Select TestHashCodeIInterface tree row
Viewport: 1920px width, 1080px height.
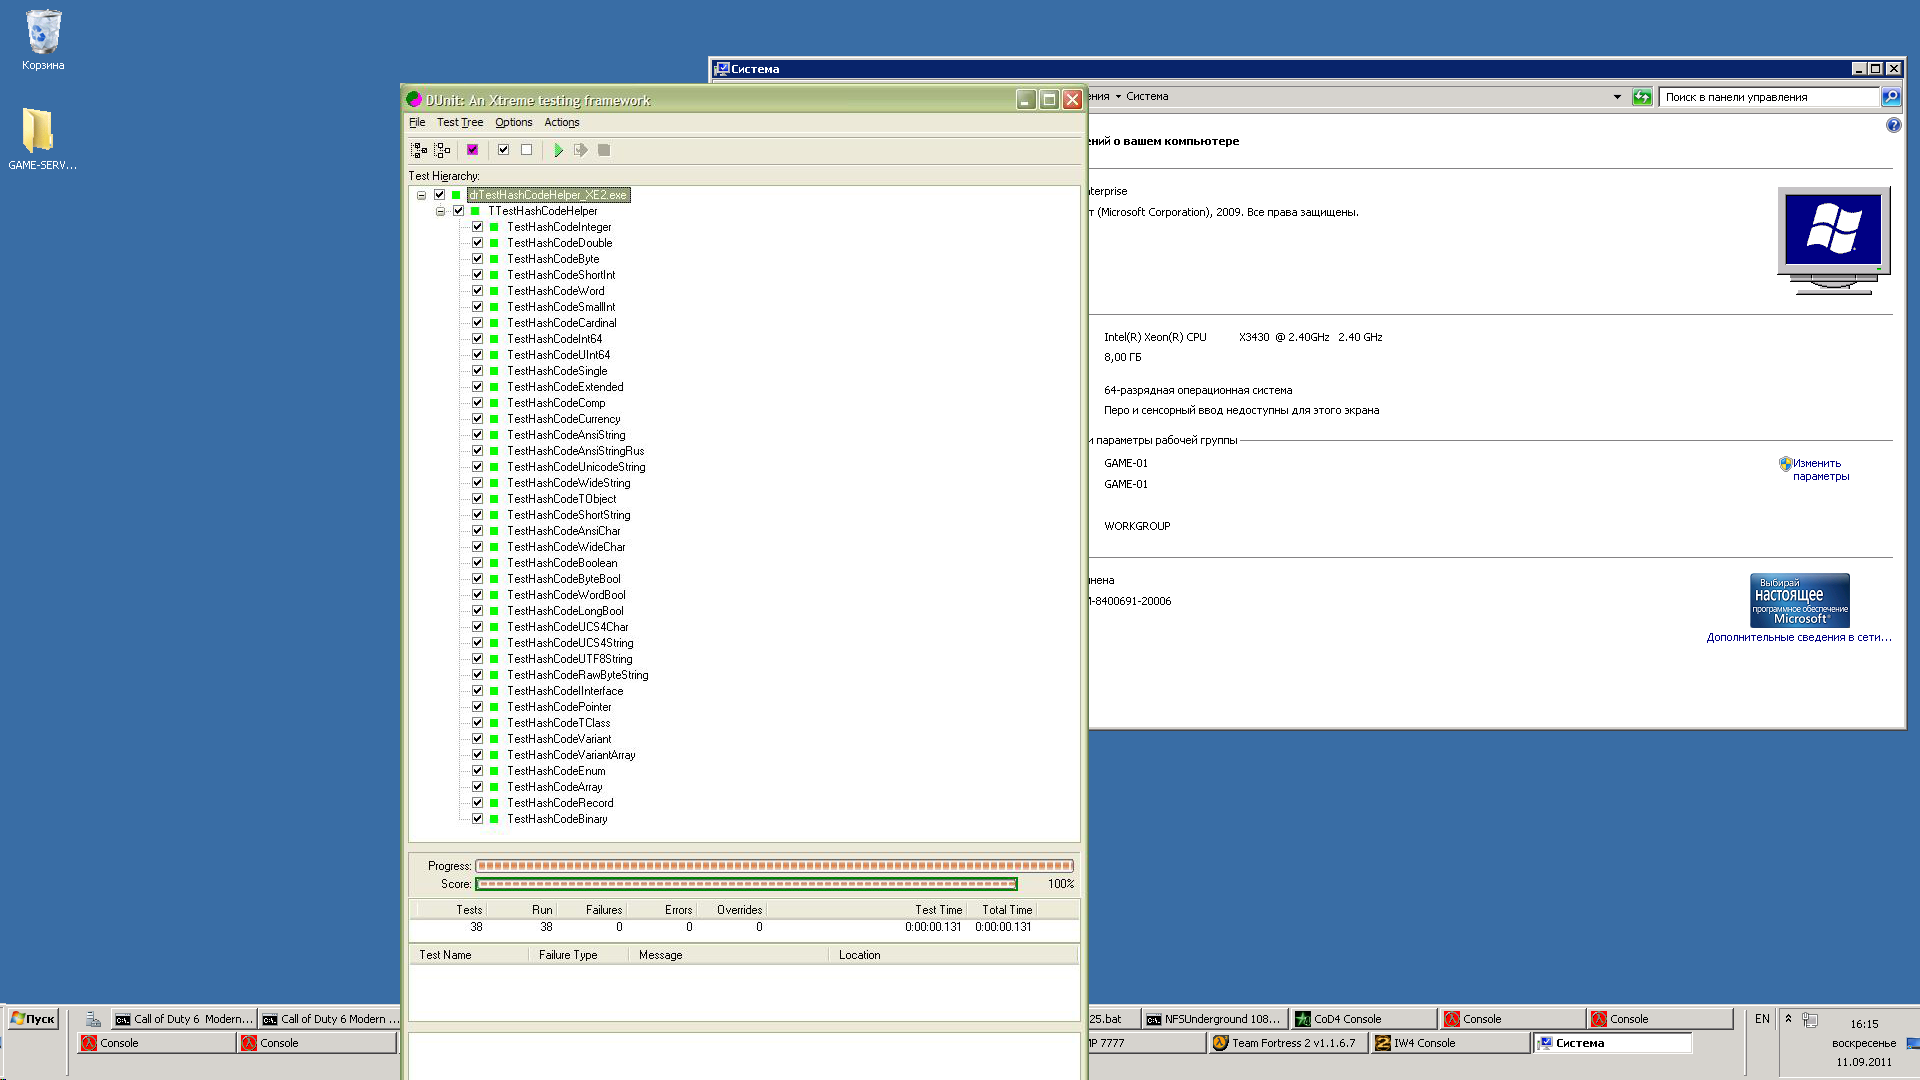(565, 691)
